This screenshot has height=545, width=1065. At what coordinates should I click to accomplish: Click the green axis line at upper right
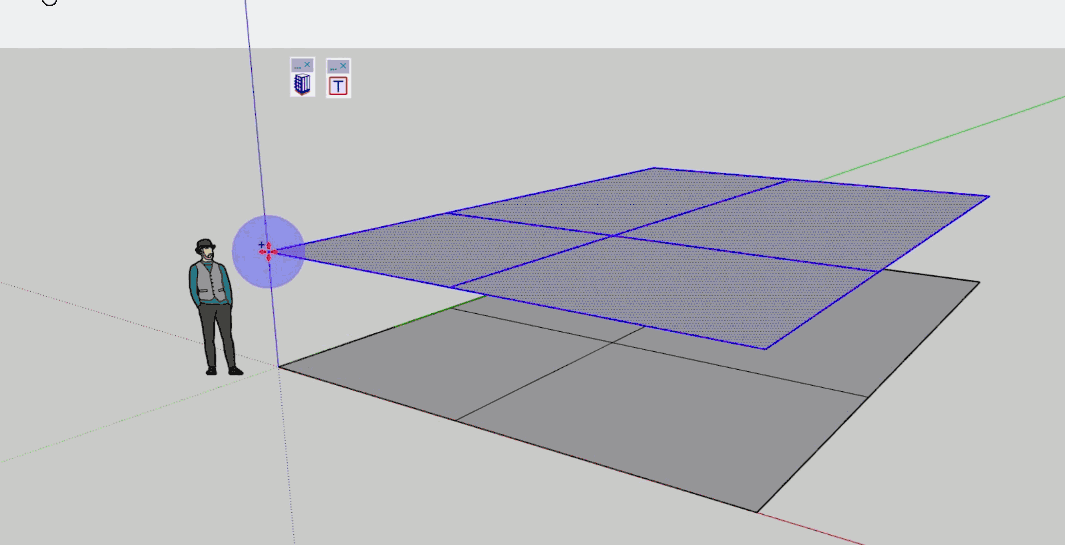point(1000,115)
